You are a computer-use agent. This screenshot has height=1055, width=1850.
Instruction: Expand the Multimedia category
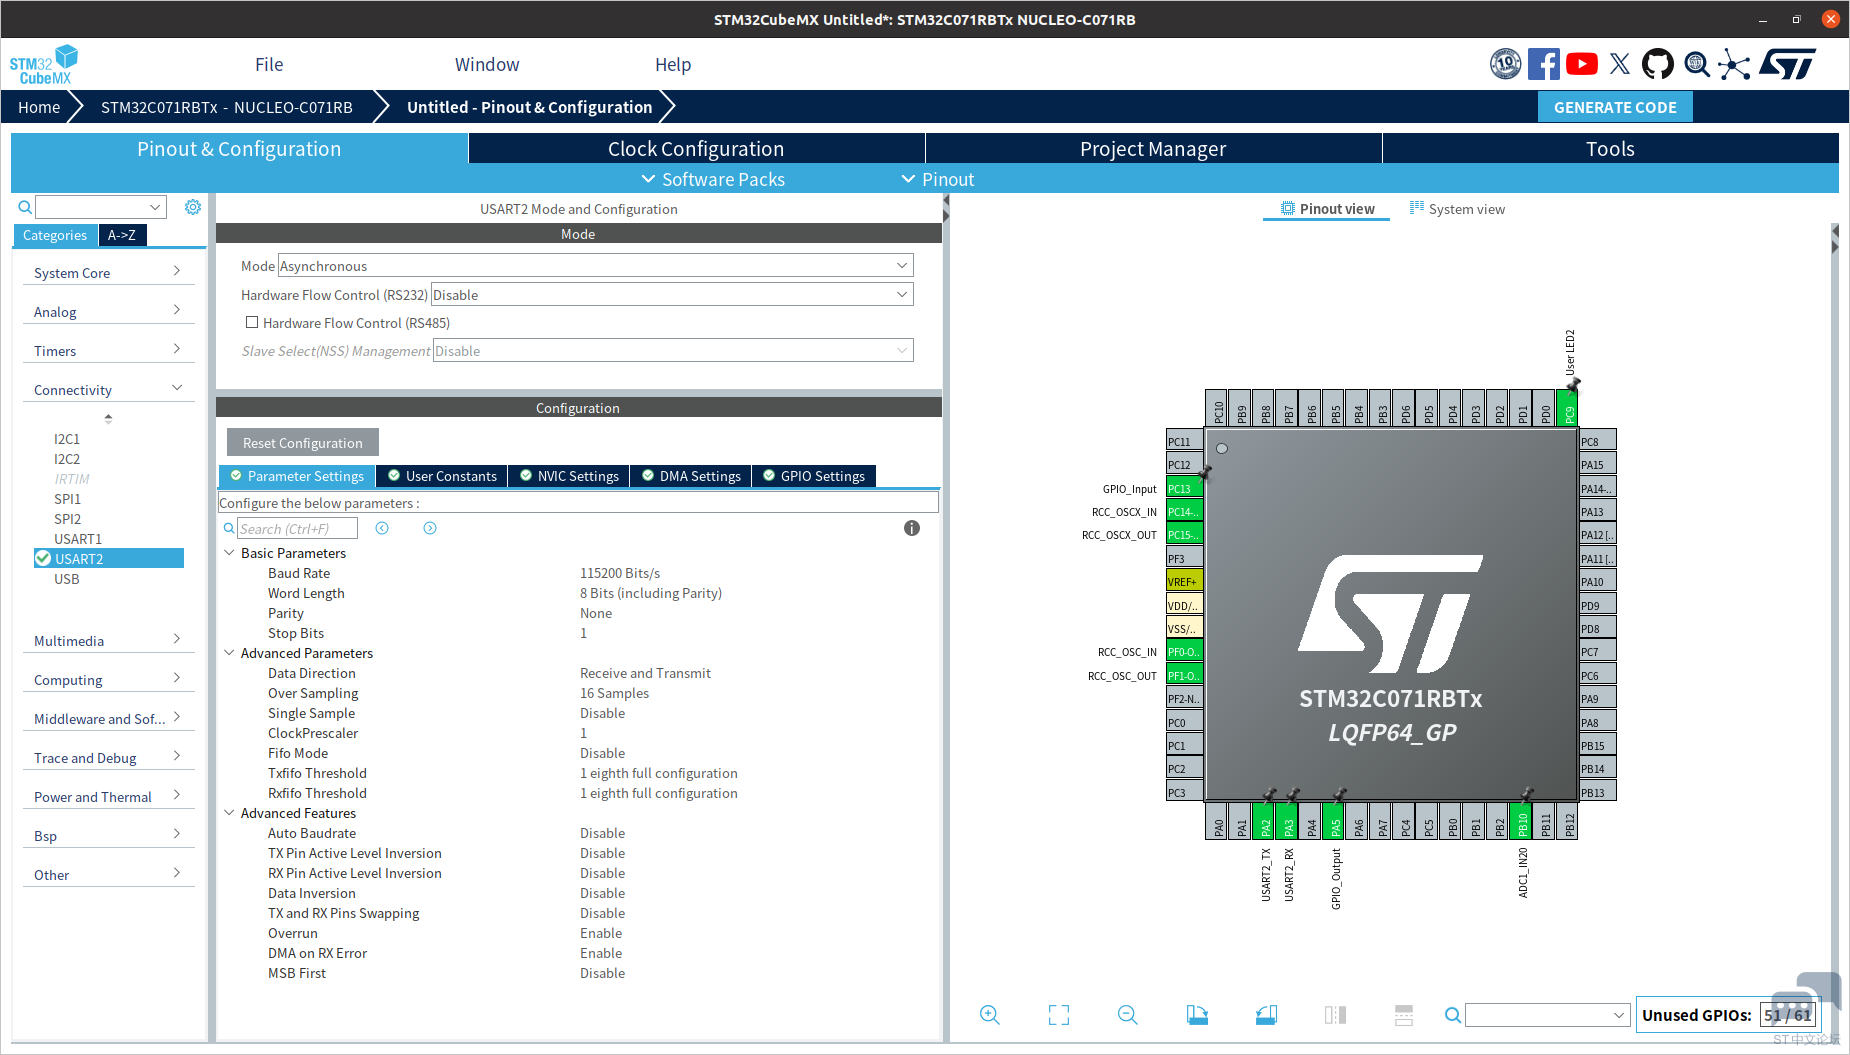click(108, 641)
